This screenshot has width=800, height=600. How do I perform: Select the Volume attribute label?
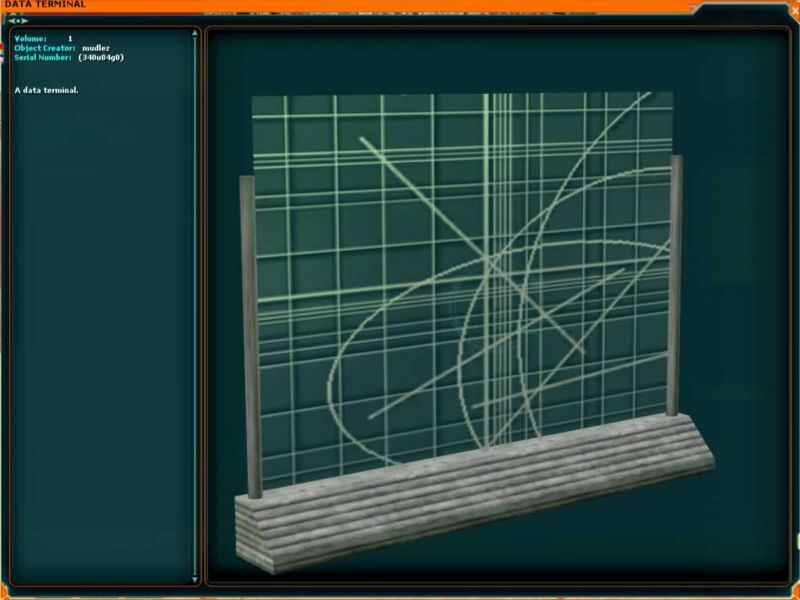pos(30,38)
